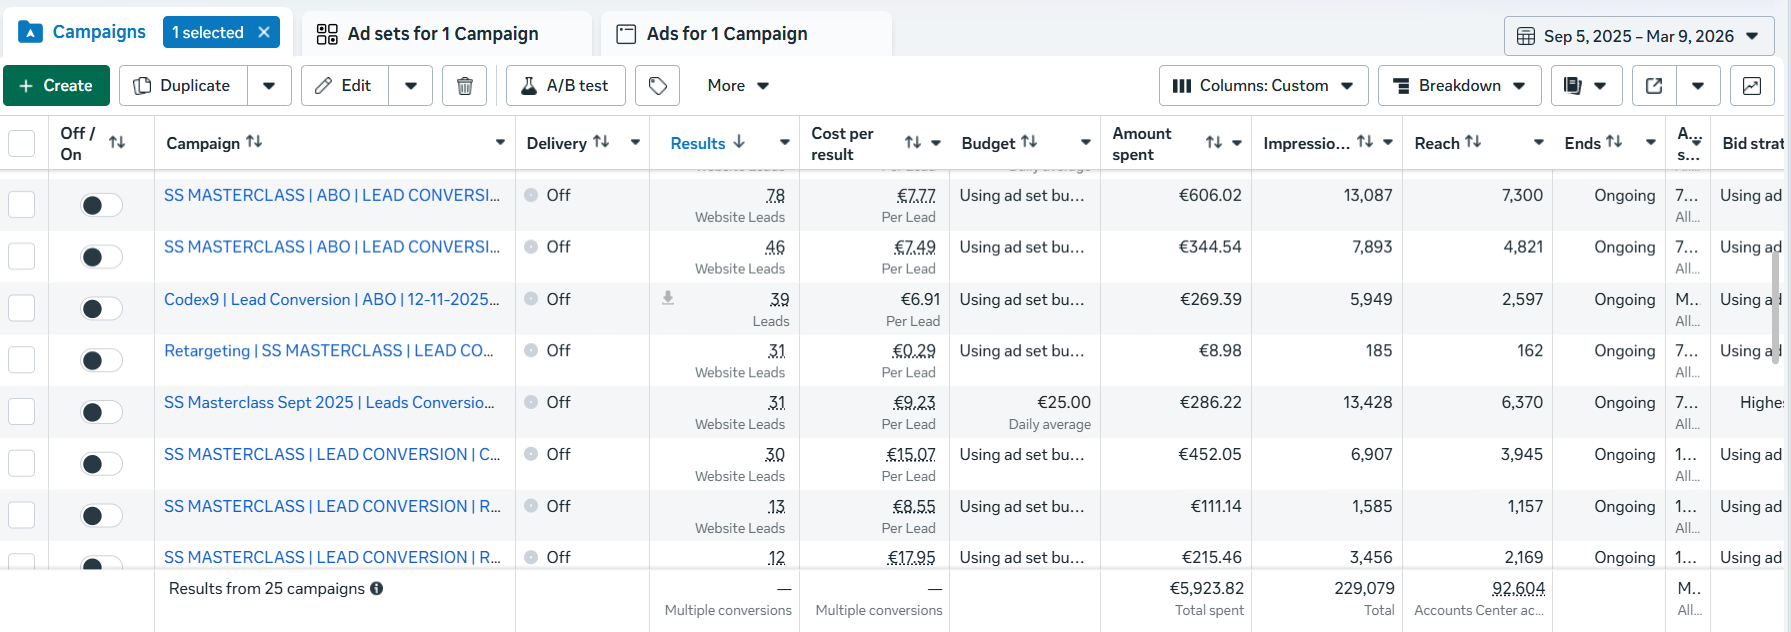Clear the 1 selected filter
Screen dimensions: 1791x632
point(264,33)
